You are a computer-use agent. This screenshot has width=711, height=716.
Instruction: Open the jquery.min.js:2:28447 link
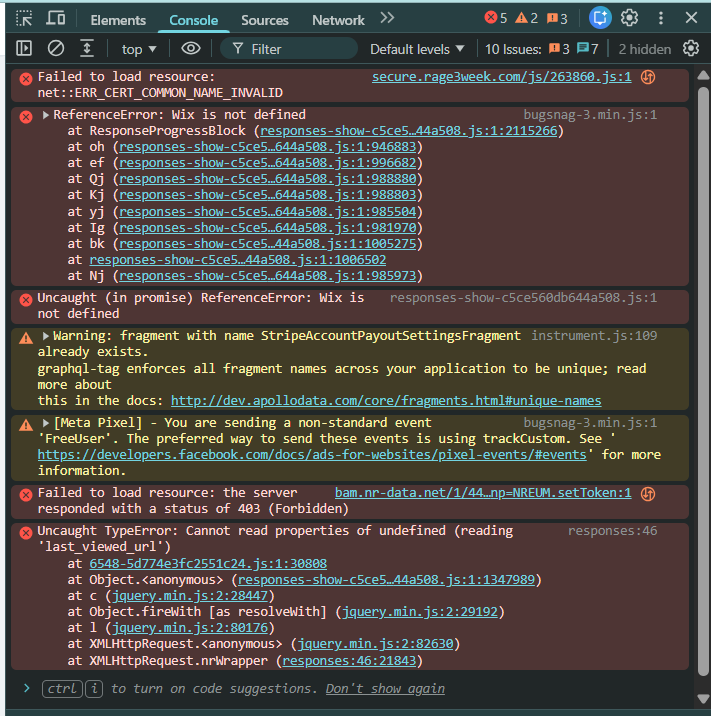coord(190,596)
